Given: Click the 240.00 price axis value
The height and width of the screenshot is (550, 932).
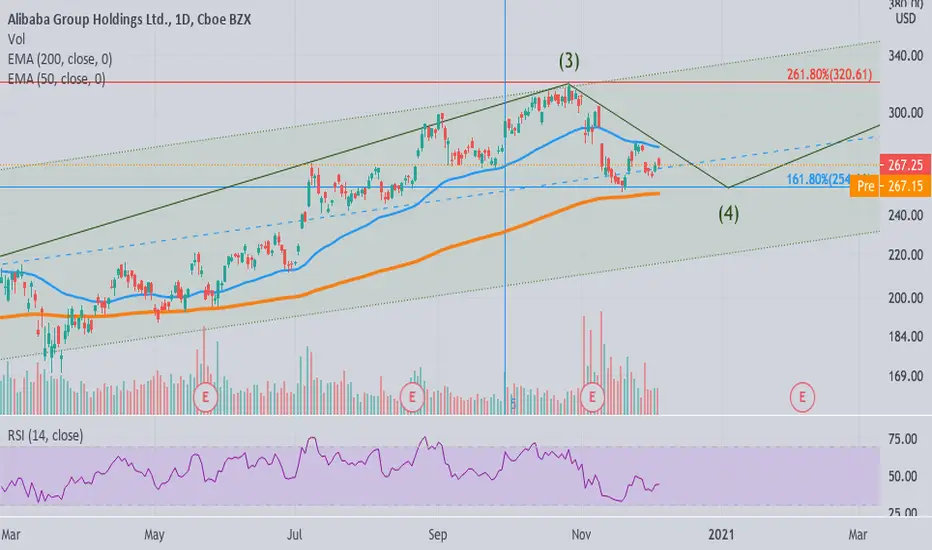Looking at the screenshot, I should point(905,215).
